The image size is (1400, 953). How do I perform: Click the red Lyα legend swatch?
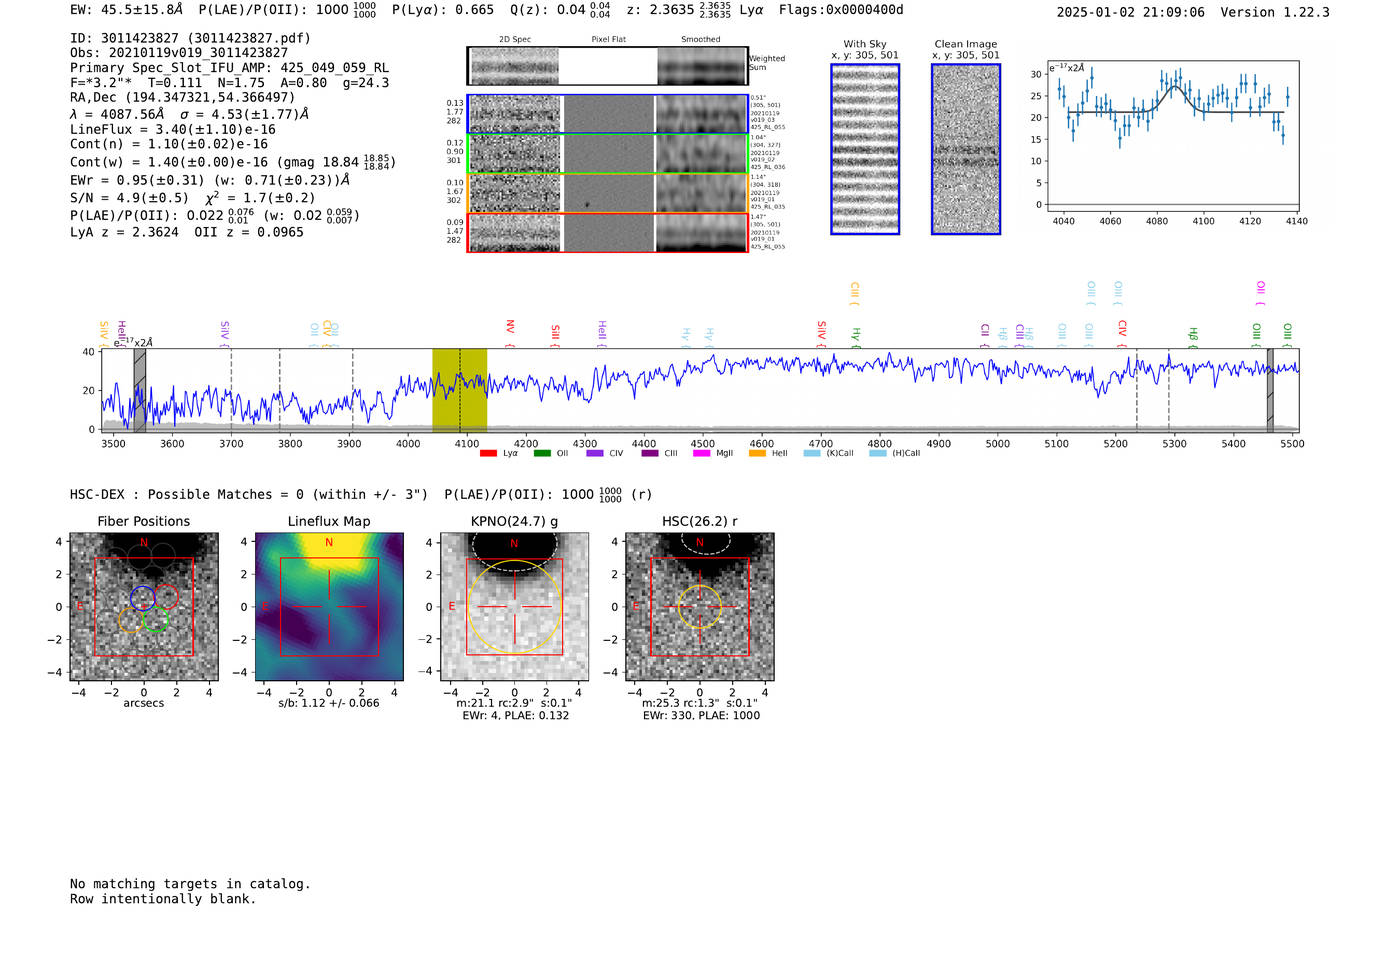tap(488, 453)
